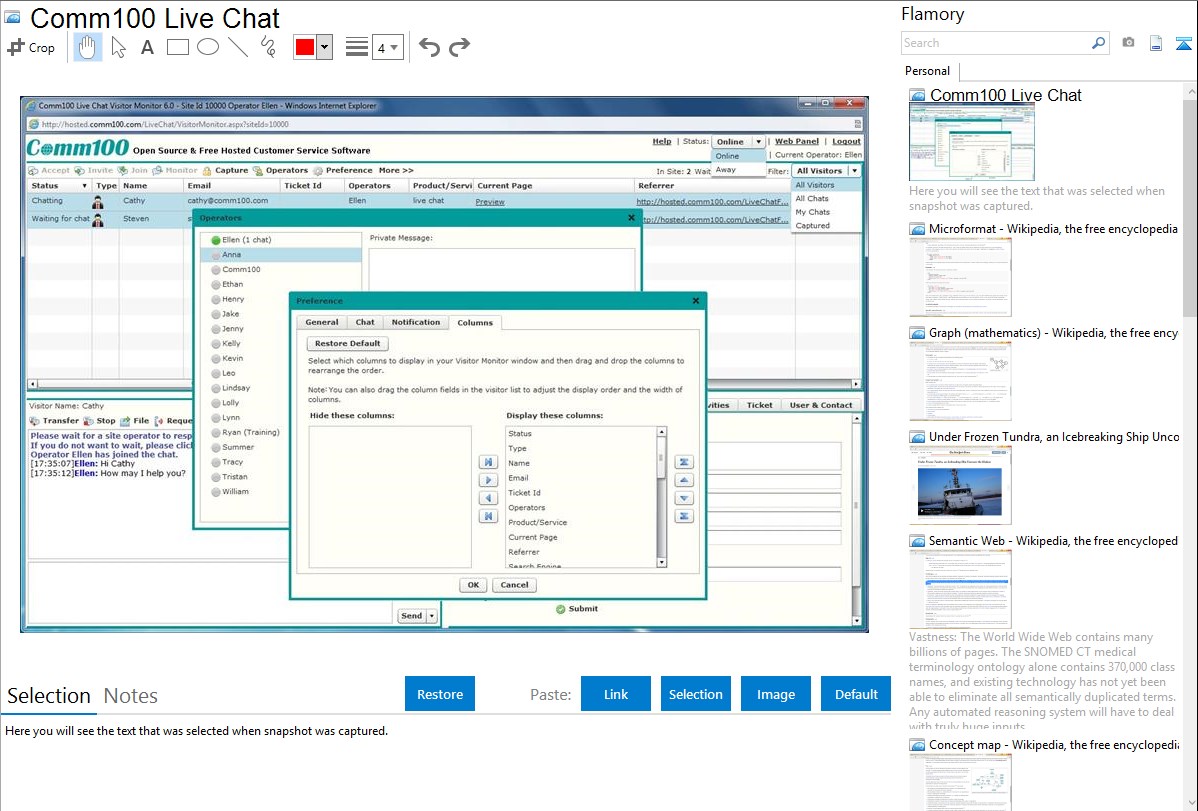This screenshot has height=811, width=1198.
Task: Paste as Image
Action: [775, 694]
